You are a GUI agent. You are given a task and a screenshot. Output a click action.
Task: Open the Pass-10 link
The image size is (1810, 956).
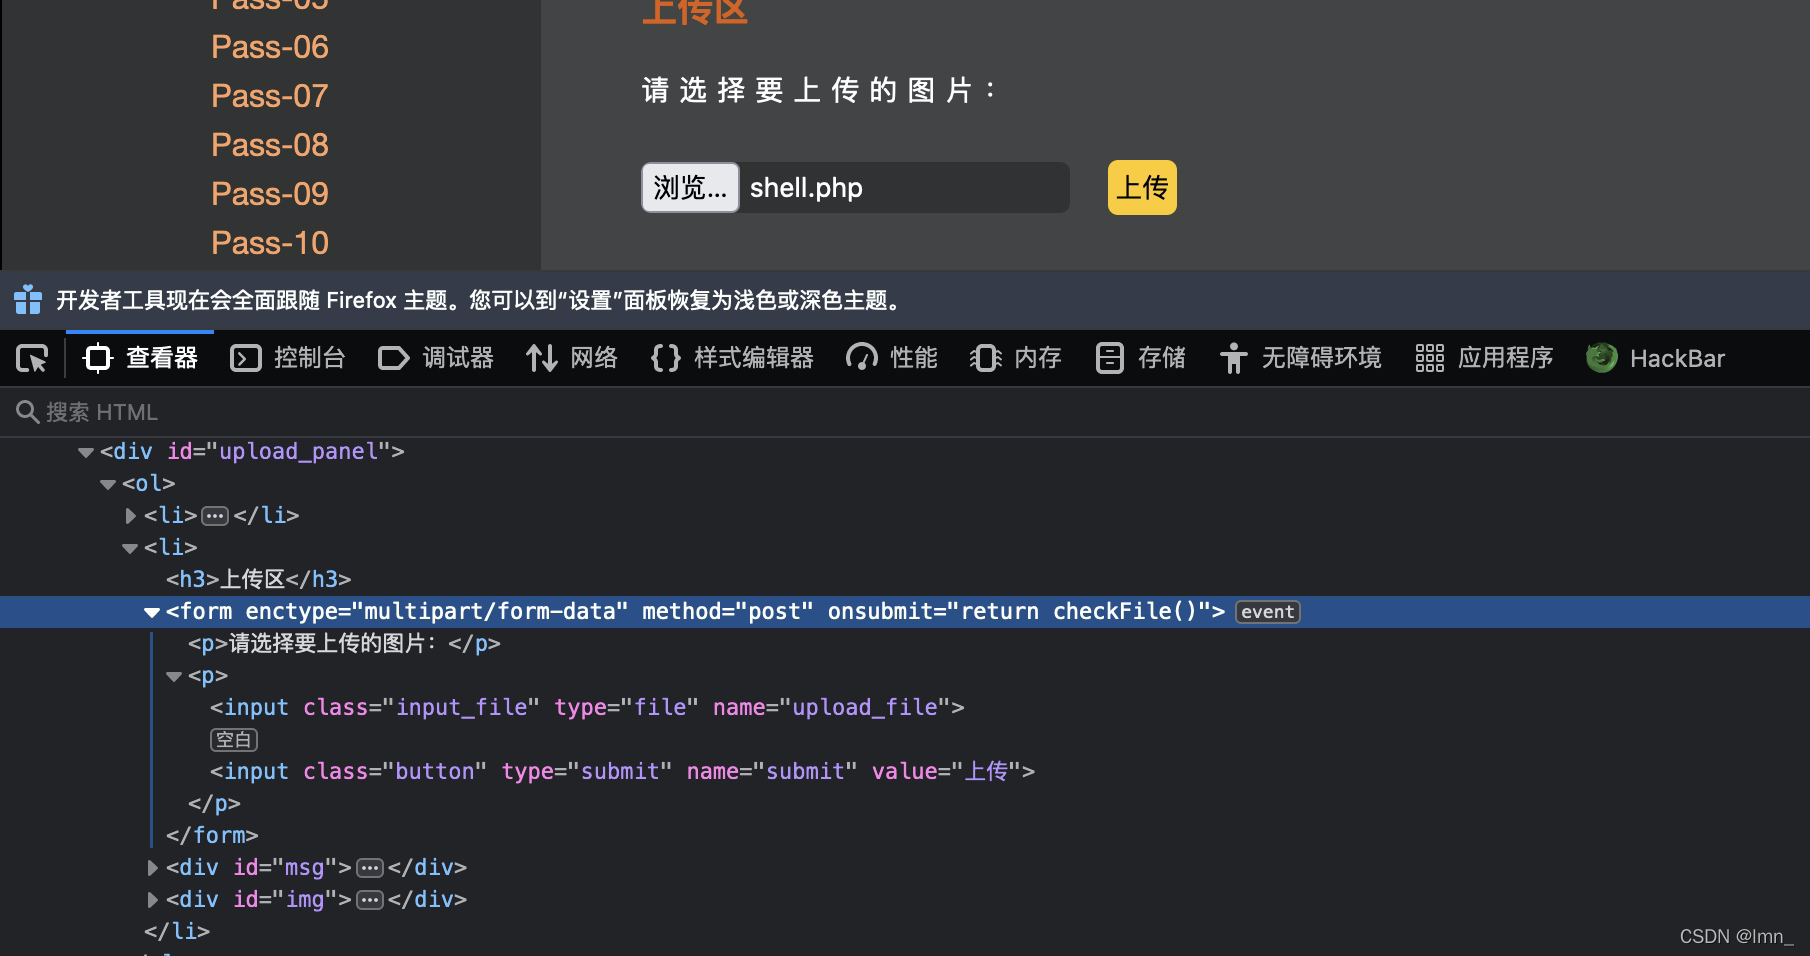tap(270, 243)
